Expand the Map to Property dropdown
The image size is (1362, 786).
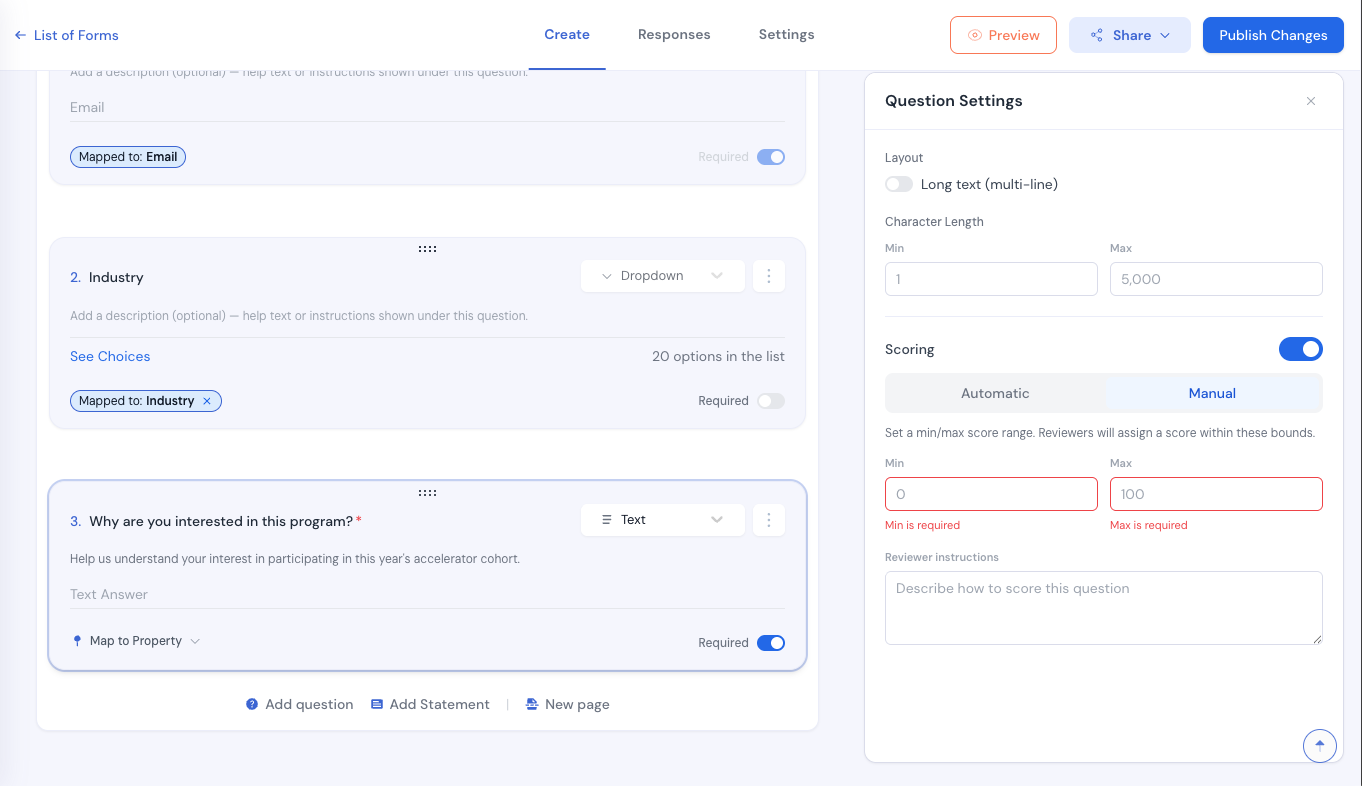[x=136, y=641]
